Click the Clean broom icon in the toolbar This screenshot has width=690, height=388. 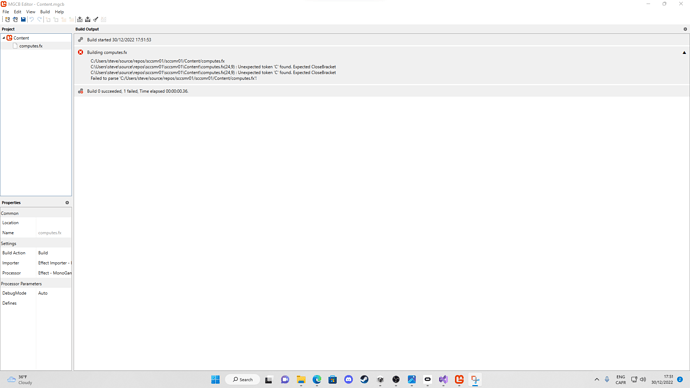point(95,19)
